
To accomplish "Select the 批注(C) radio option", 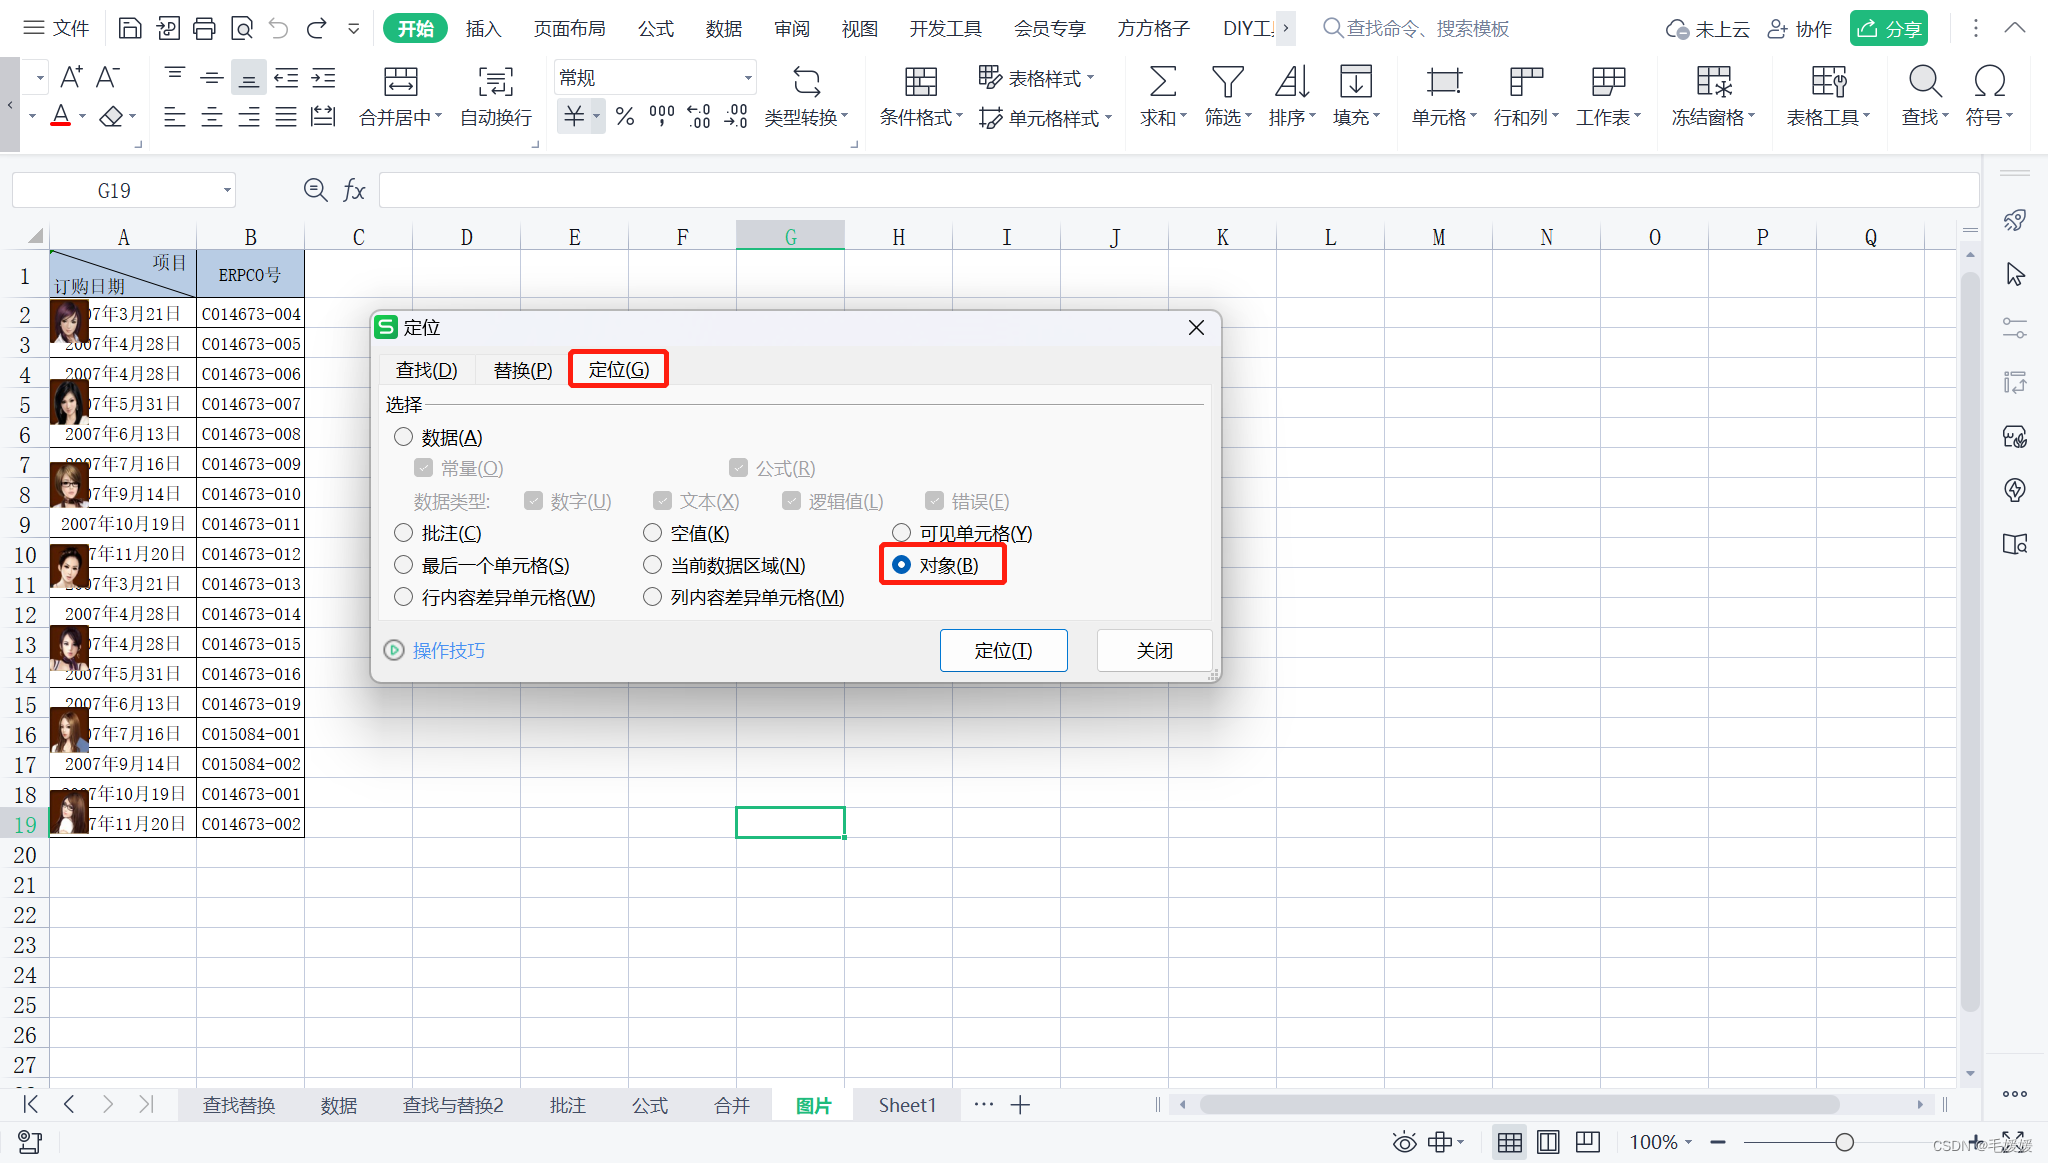I will point(404,533).
